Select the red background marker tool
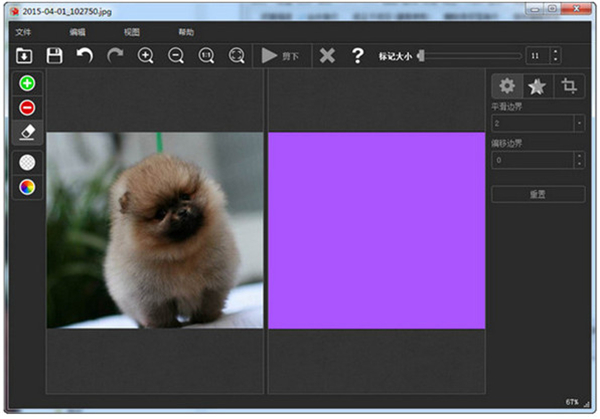600x419 pixels. 27,108
